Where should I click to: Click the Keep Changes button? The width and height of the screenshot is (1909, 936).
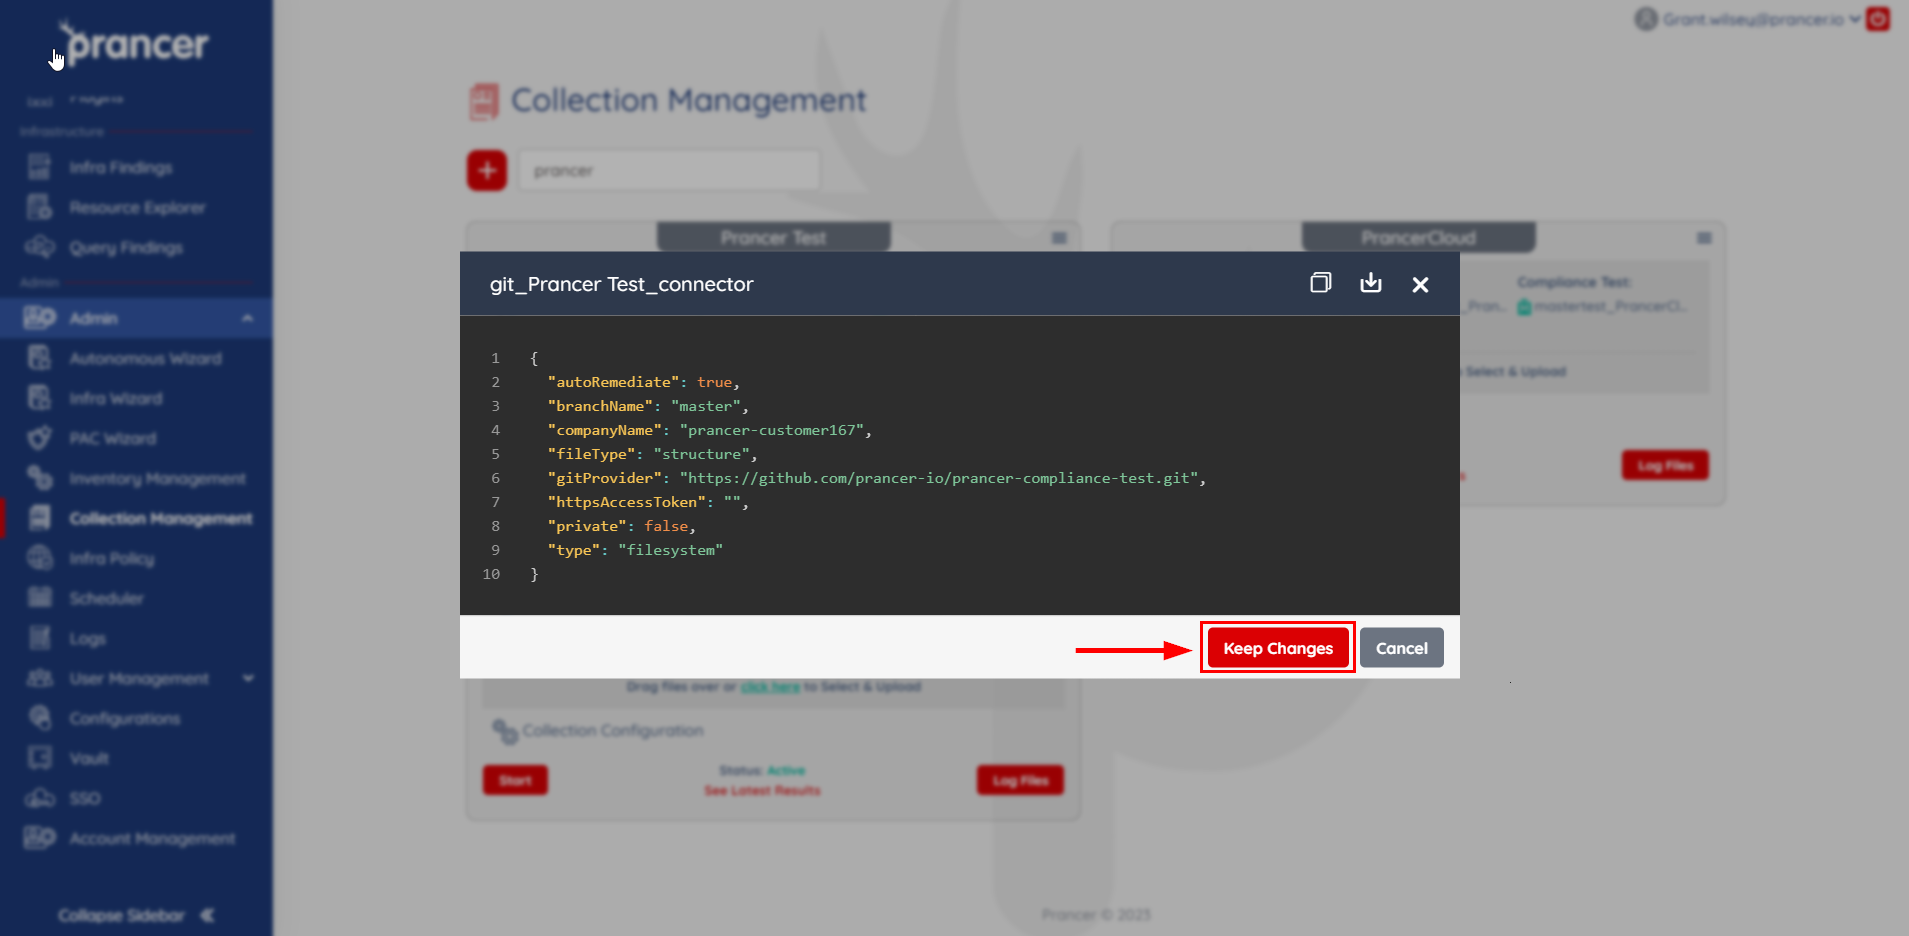[x=1278, y=648]
